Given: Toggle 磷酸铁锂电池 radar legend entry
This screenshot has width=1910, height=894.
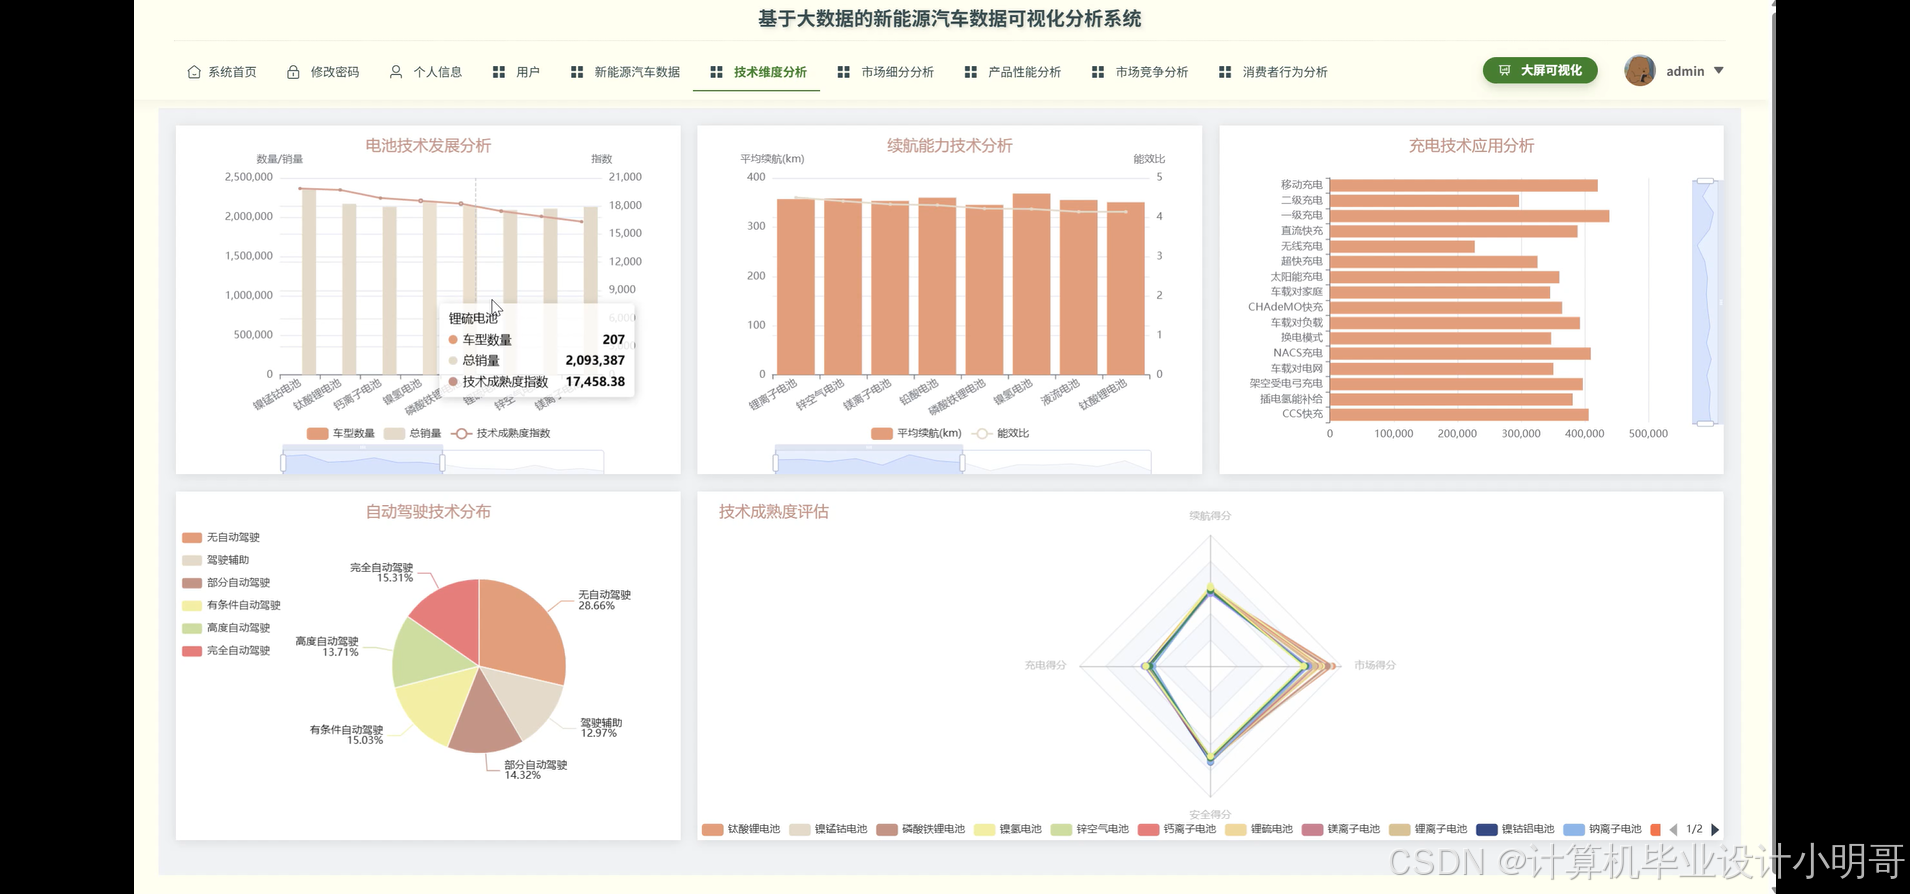Looking at the screenshot, I should pyautogui.click(x=921, y=830).
